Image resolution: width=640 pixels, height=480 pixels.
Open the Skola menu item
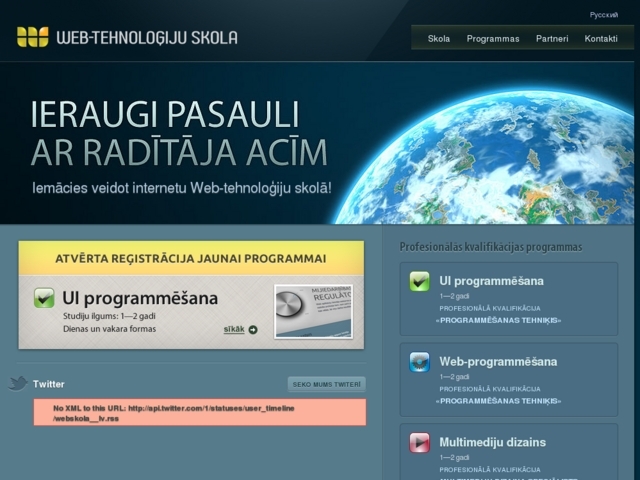tap(439, 39)
